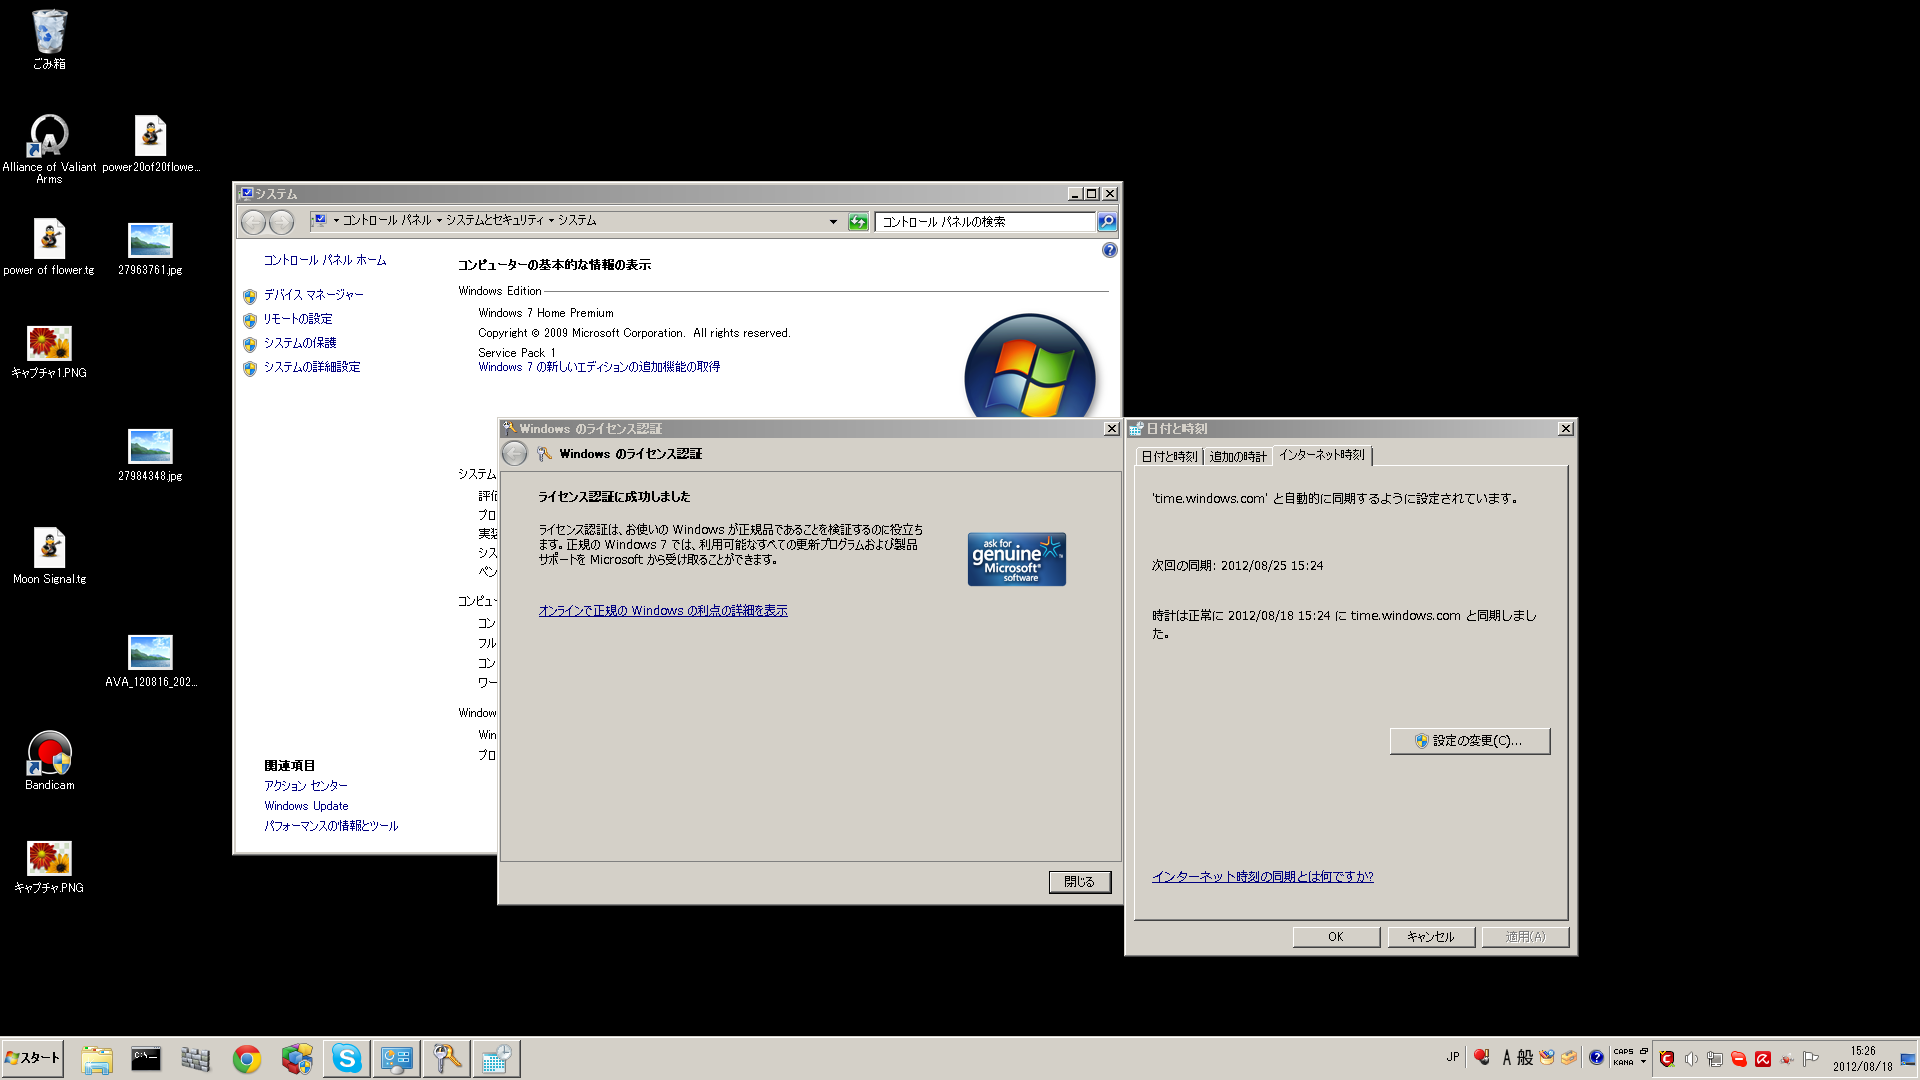Toggle KANA lock indicator in language bar
Screen dimensions: 1920x1080
point(1623,1063)
